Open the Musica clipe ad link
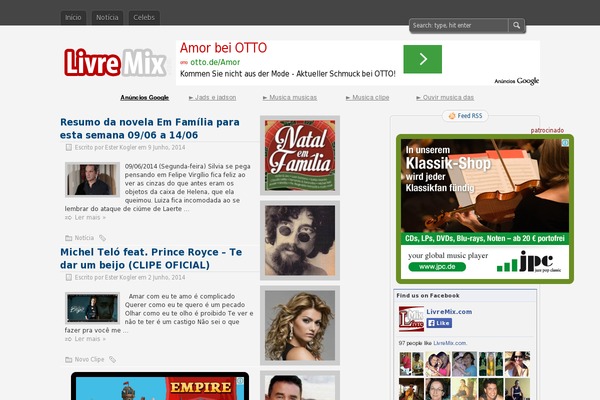600x400 pixels. click(x=367, y=98)
